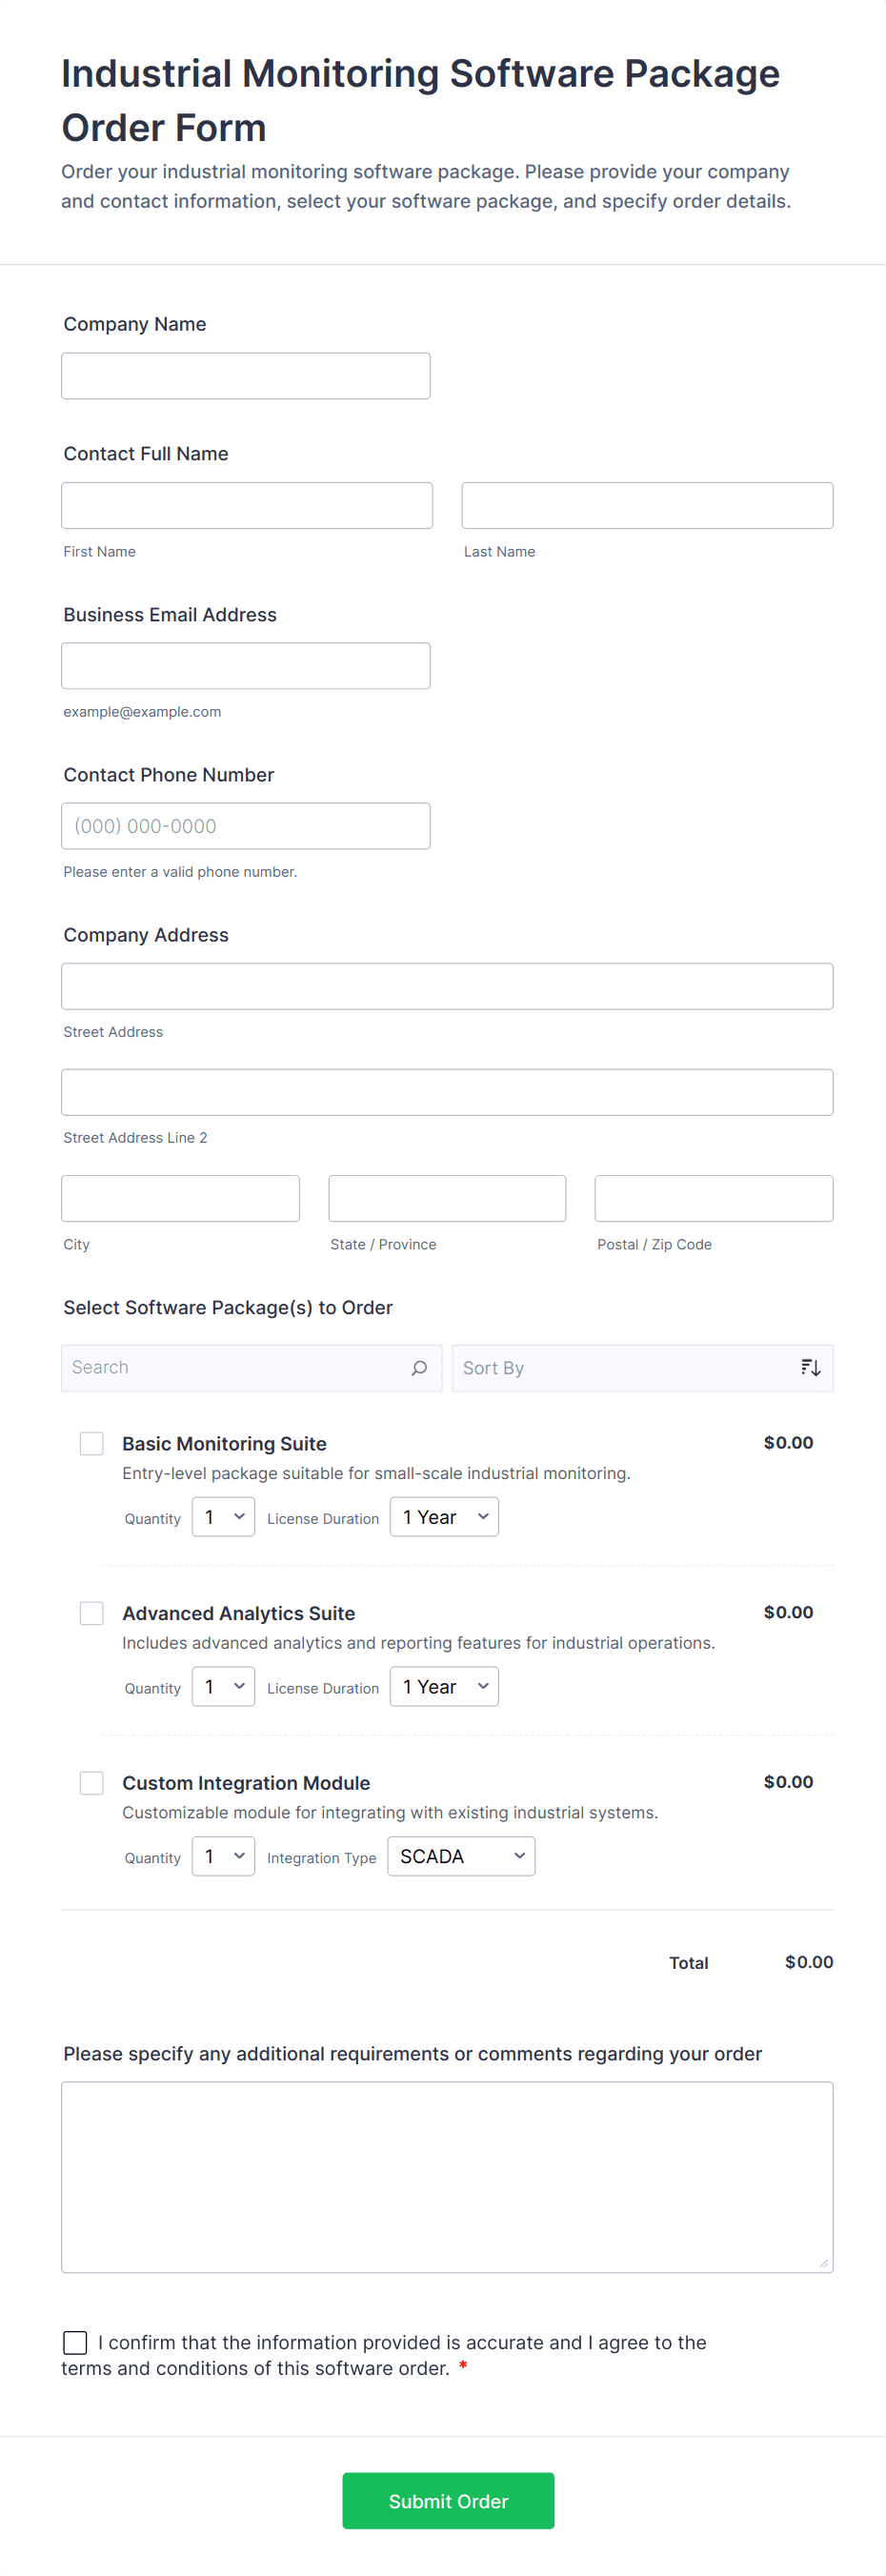Select the Advanced Analytics Suite checkbox
The height and width of the screenshot is (2576, 886).
92,1613
